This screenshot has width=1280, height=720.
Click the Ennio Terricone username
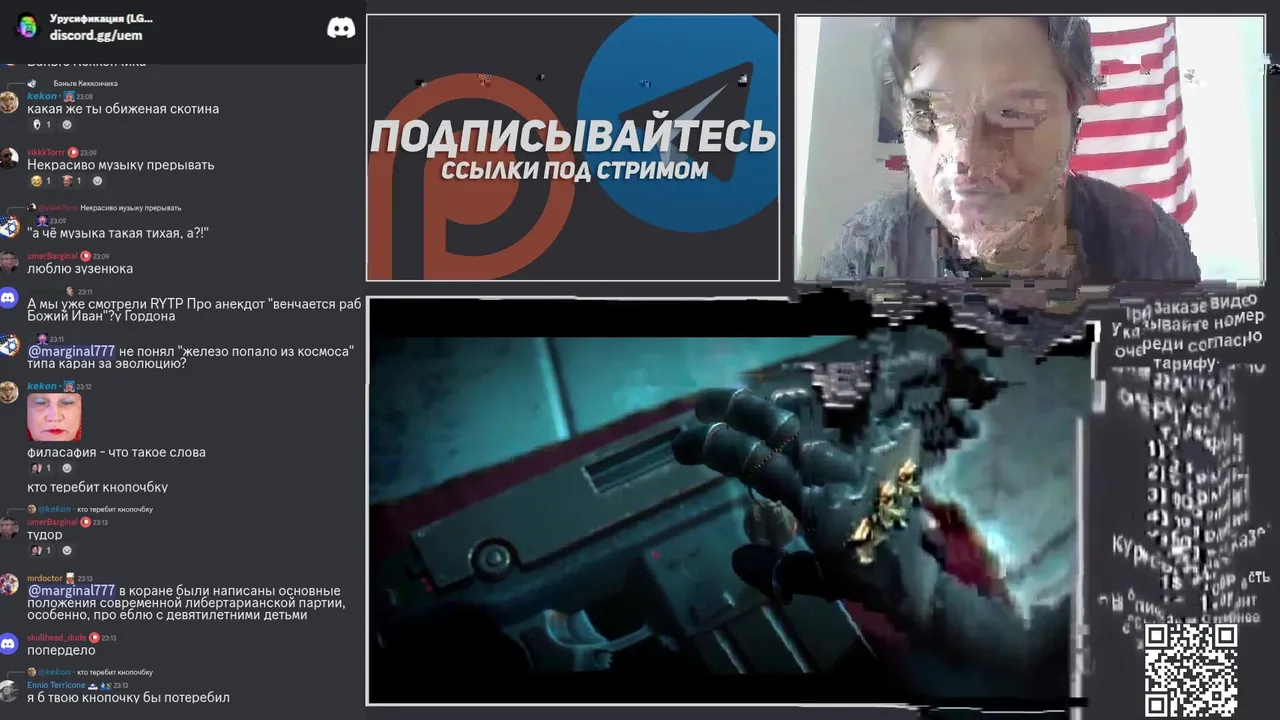point(56,685)
